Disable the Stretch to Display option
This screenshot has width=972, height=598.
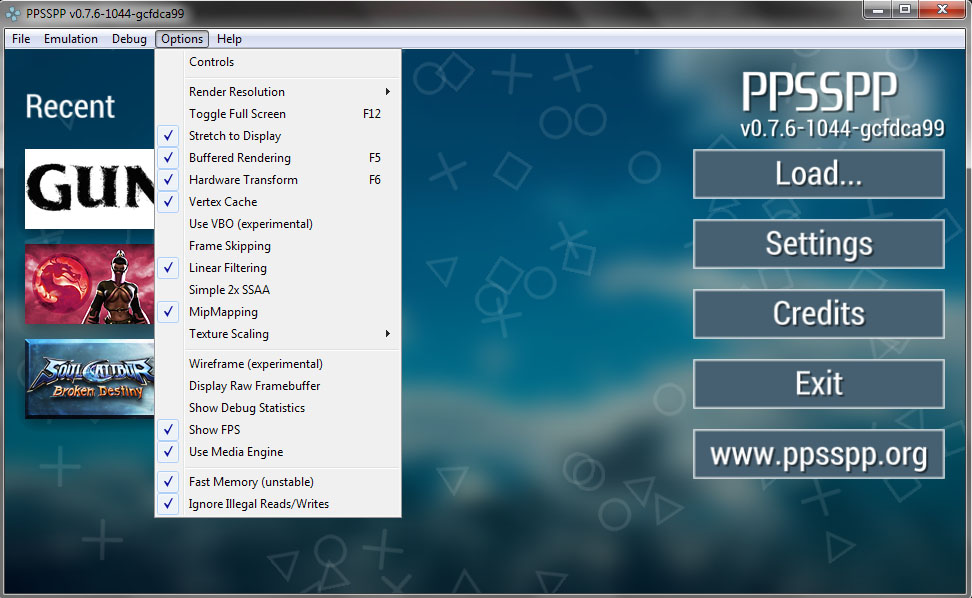point(235,136)
